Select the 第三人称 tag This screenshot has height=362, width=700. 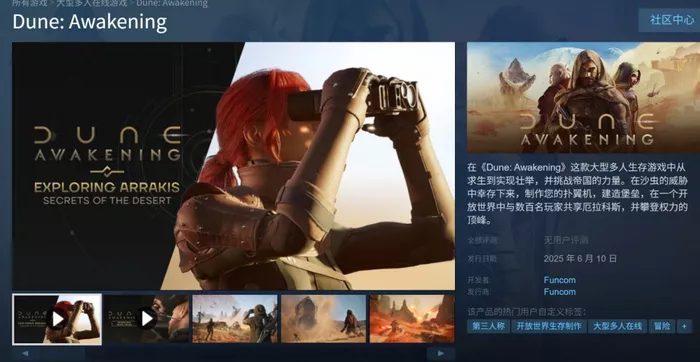[488, 326]
